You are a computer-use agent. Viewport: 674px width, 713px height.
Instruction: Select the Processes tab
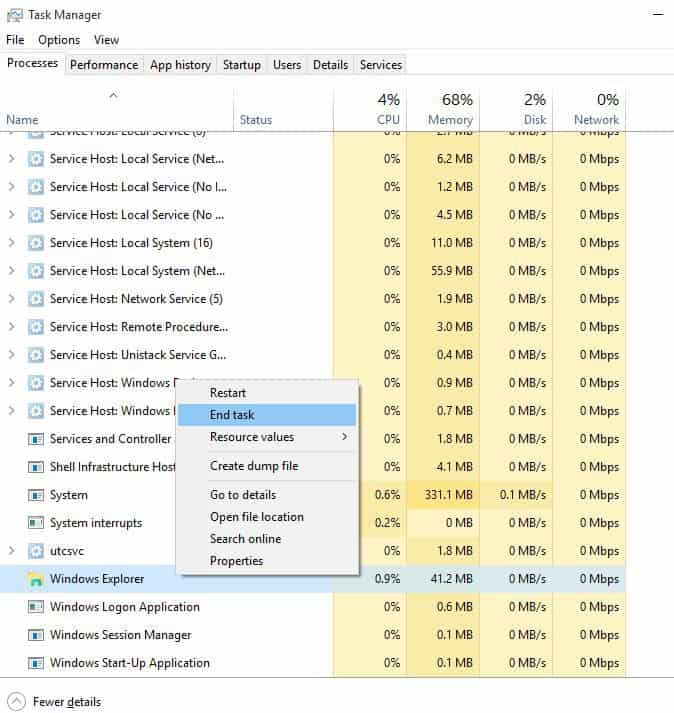pos(32,63)
